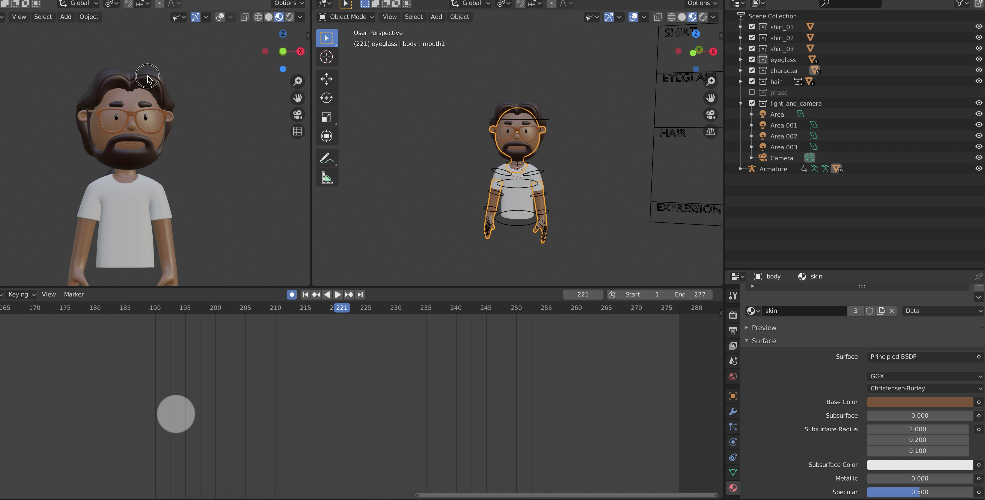
Task: Pick the Annotate pencil tool
Action: click(326, 158)
